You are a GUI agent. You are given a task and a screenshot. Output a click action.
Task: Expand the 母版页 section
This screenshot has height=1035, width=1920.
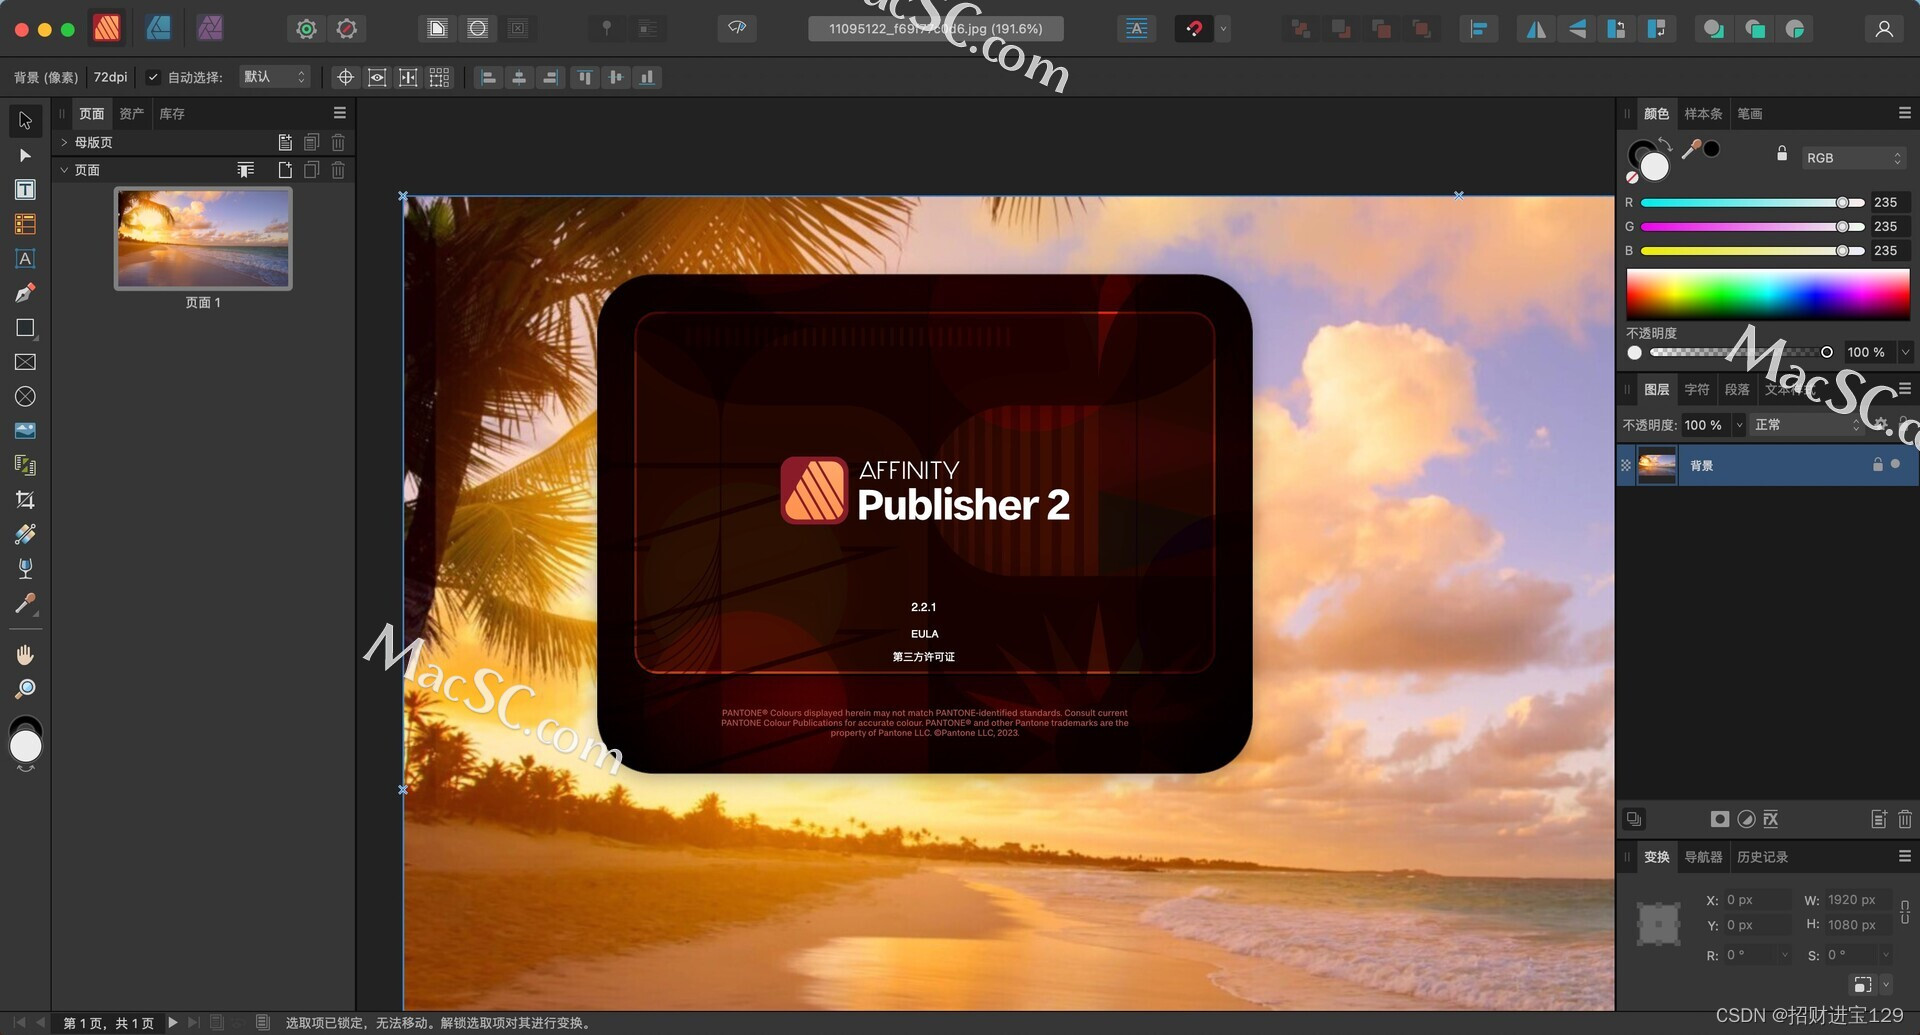click(64, 143)
